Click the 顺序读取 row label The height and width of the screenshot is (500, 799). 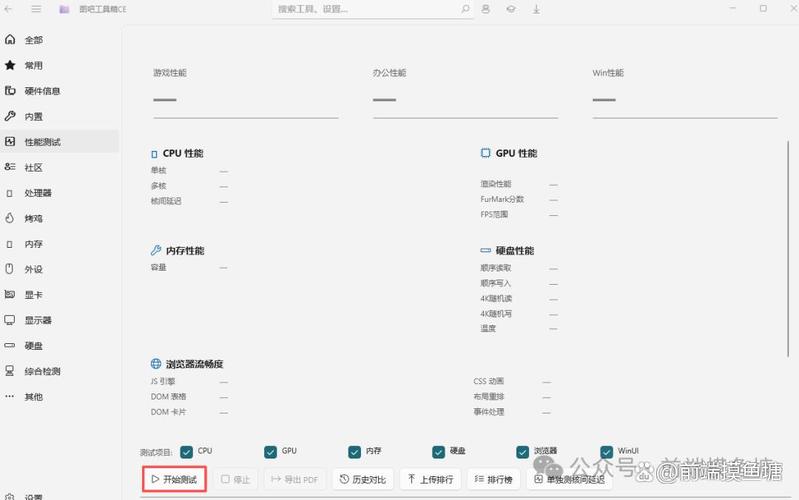tap(495, 268)
